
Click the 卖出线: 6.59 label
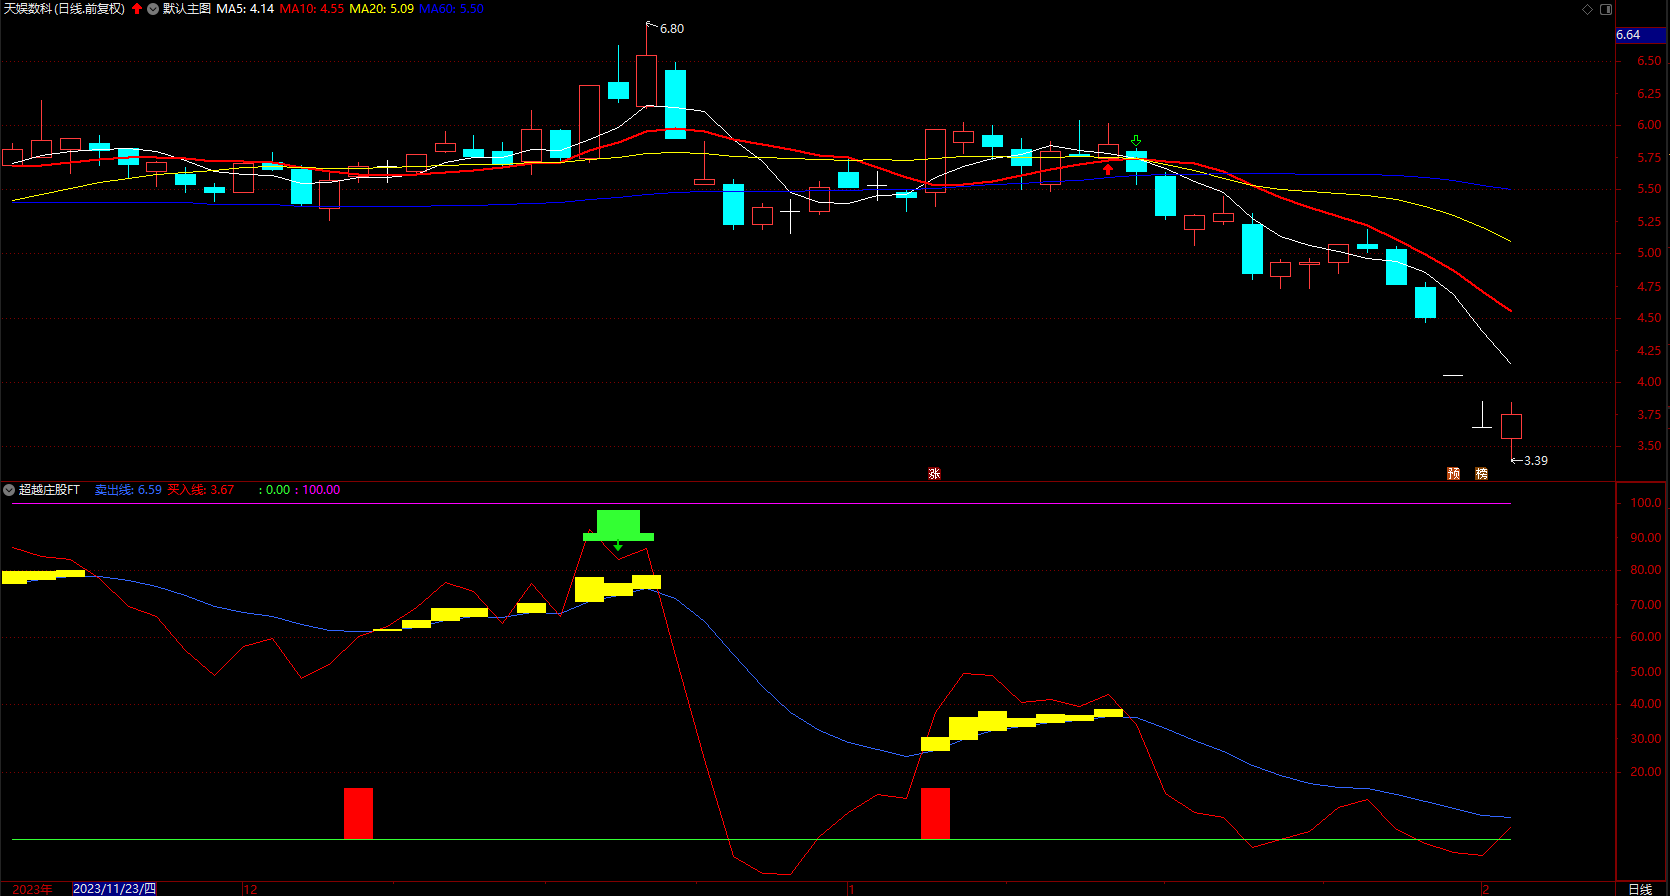(128, 490)
